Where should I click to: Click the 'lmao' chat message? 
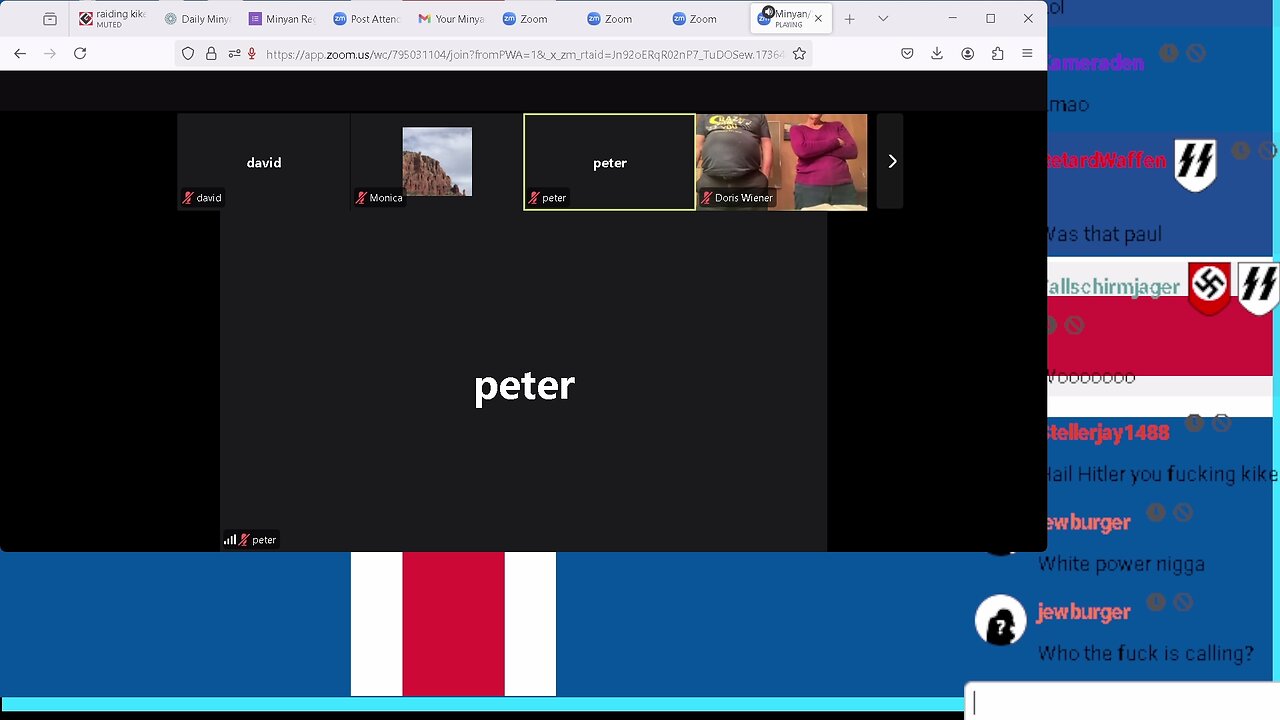[x=1068, y=104]
